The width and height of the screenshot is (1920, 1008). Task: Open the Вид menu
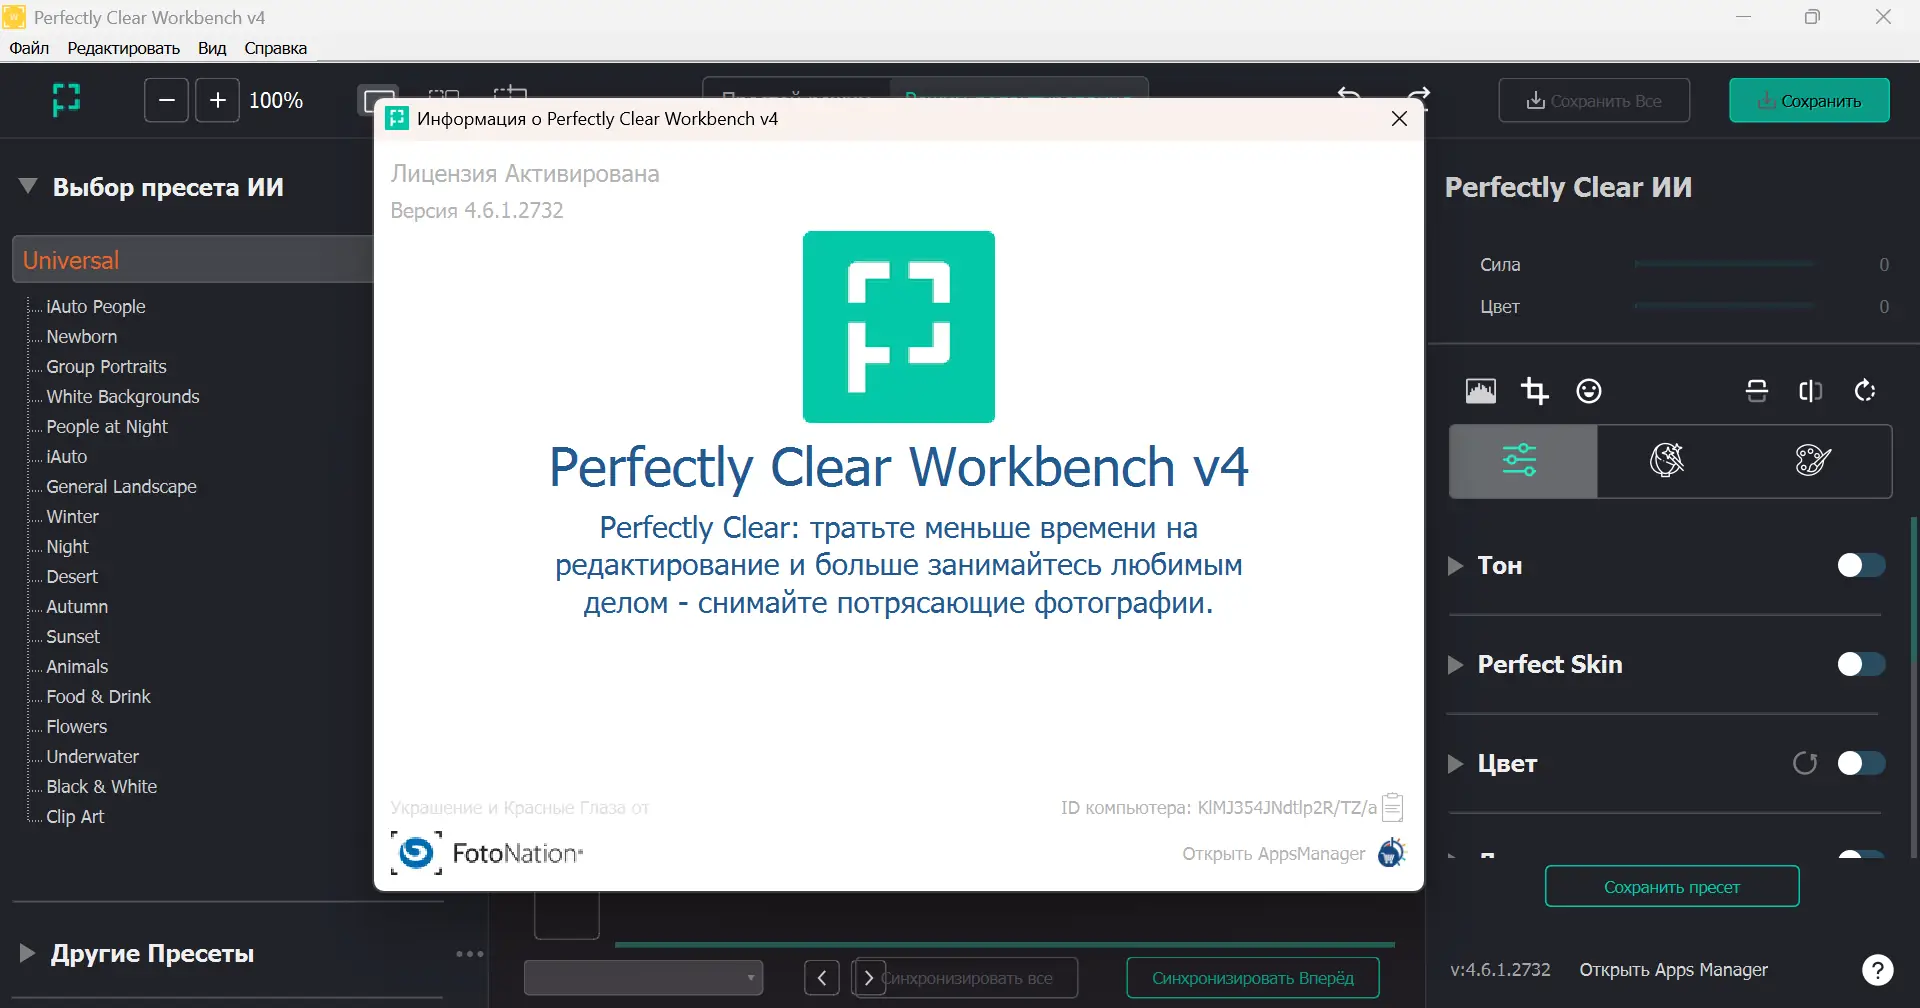211,47
